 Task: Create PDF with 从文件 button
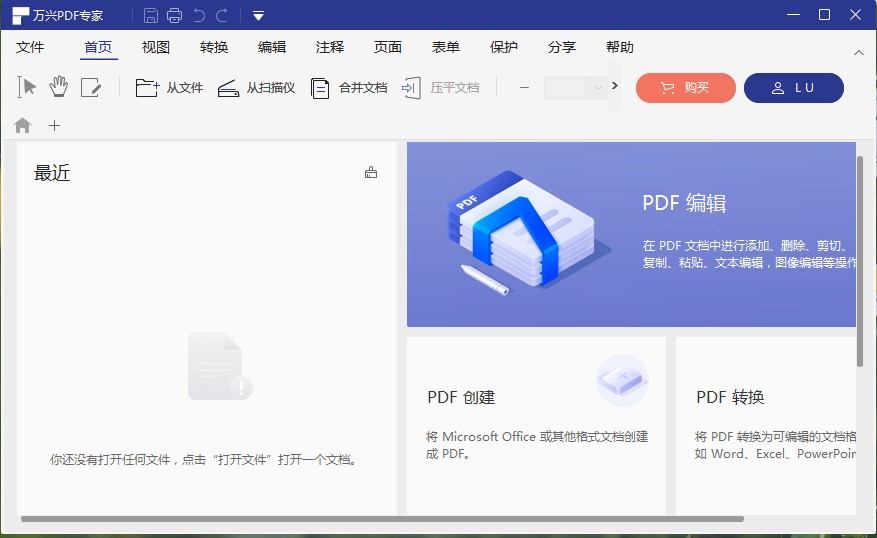pos(169,88)
